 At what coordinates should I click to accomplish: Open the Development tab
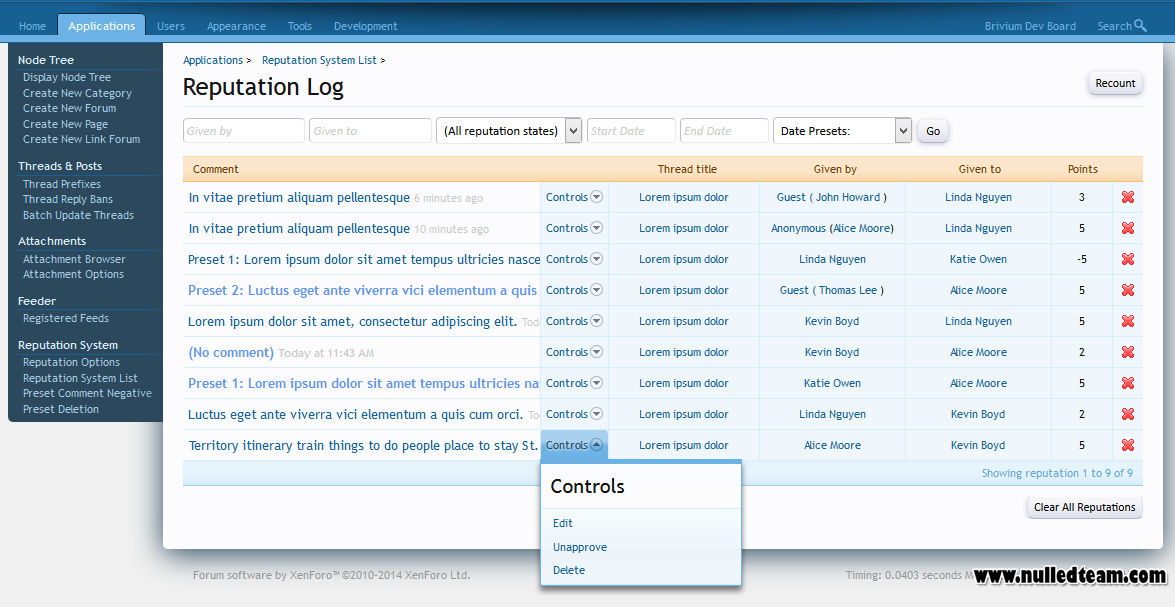click(x=366, y=25)
